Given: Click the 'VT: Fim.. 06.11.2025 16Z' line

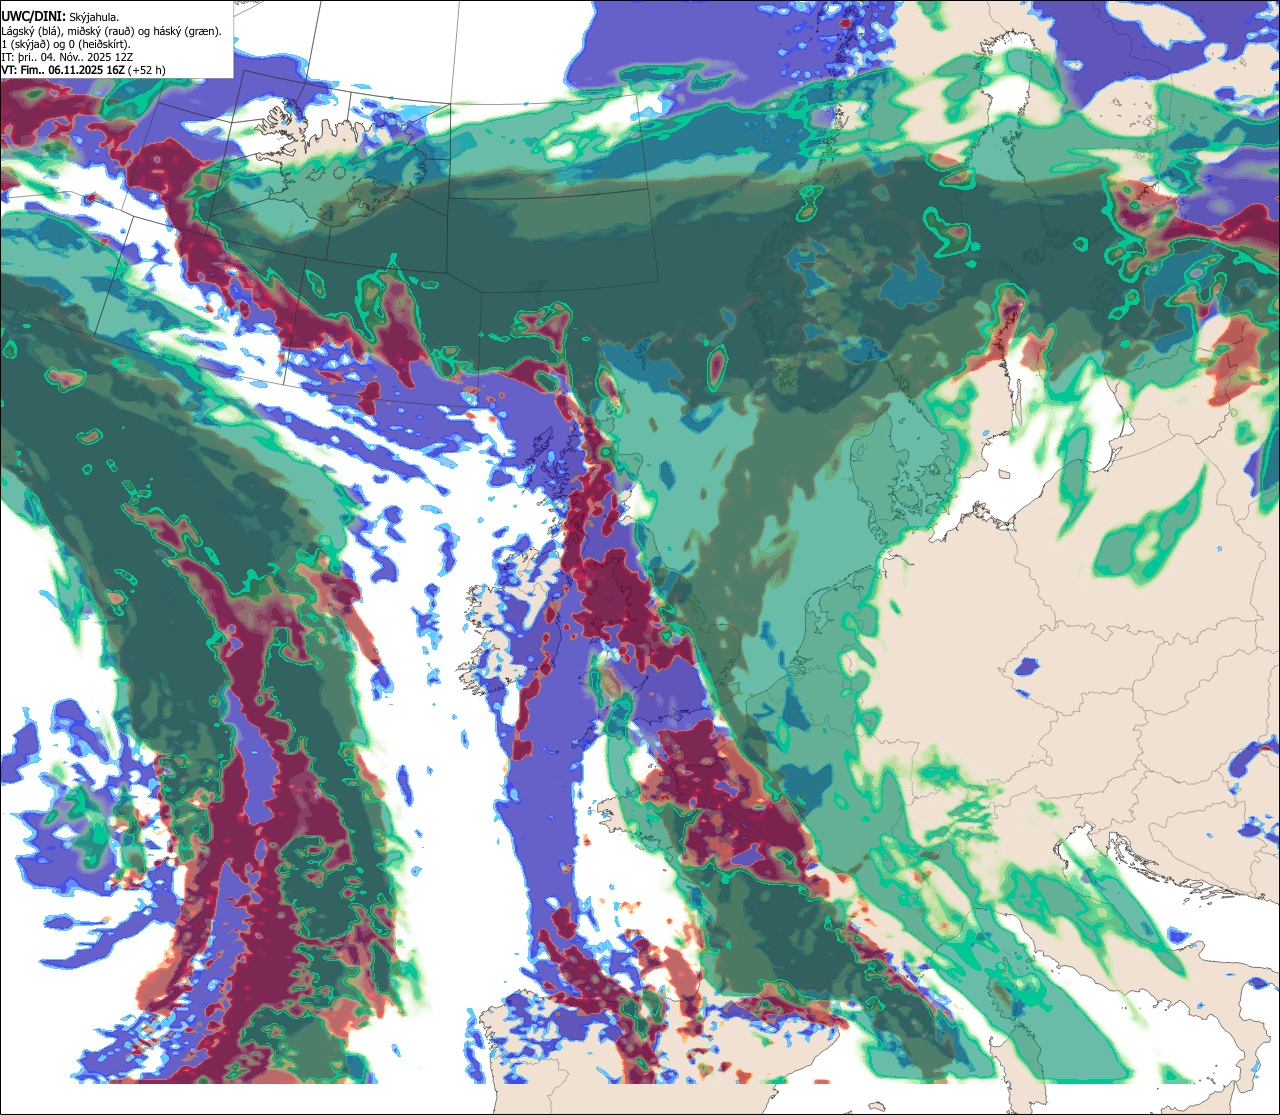Looking at the screenshot, I should pos(84,70).
